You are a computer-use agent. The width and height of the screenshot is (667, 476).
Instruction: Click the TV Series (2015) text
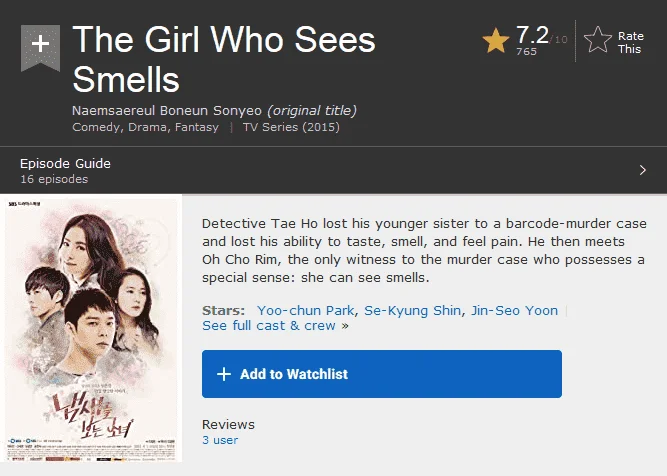(291, 127)
